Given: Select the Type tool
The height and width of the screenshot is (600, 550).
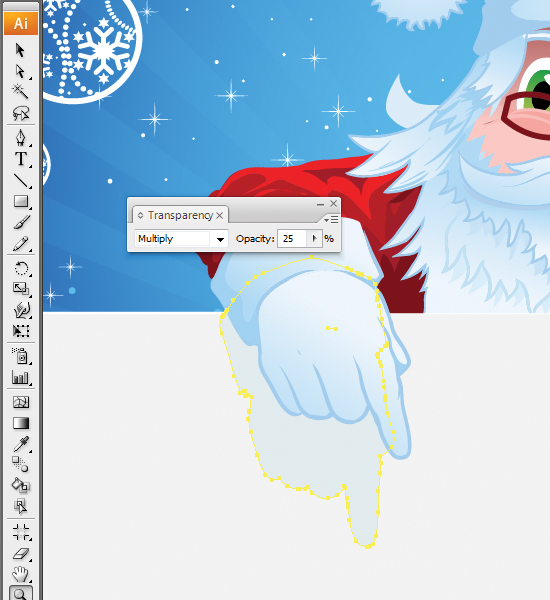Looking at the screenshot, I should coord(20,159).
